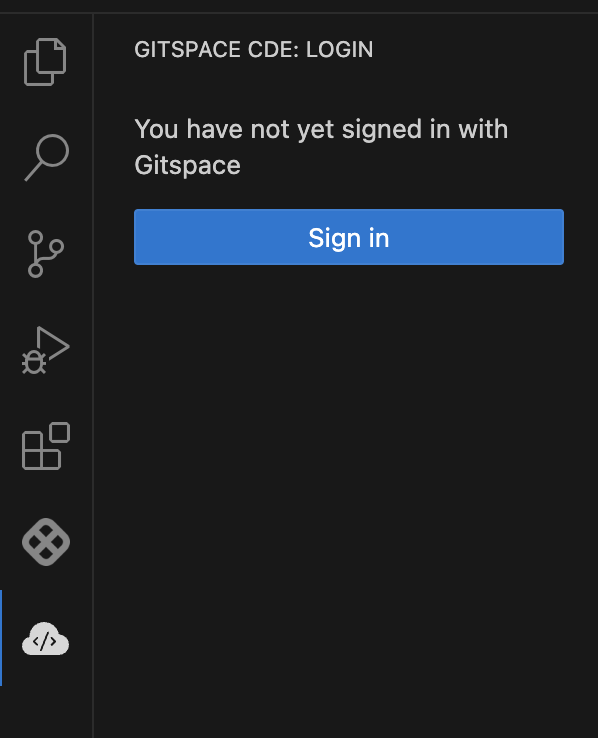Click the divider between activity bar and panel

(x=93, y=377)
